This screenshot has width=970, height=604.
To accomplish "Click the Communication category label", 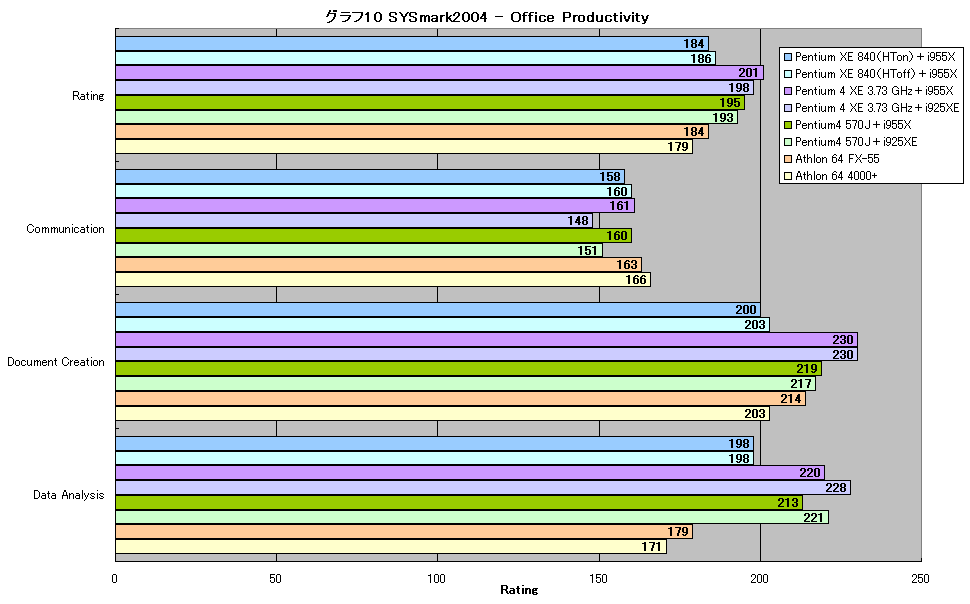I will (65, 229).
